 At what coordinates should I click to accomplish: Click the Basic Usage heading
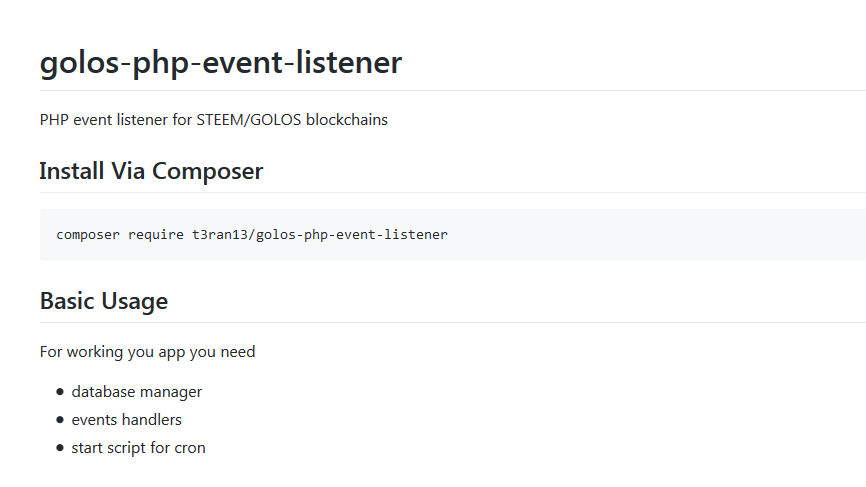click(104, 301)
